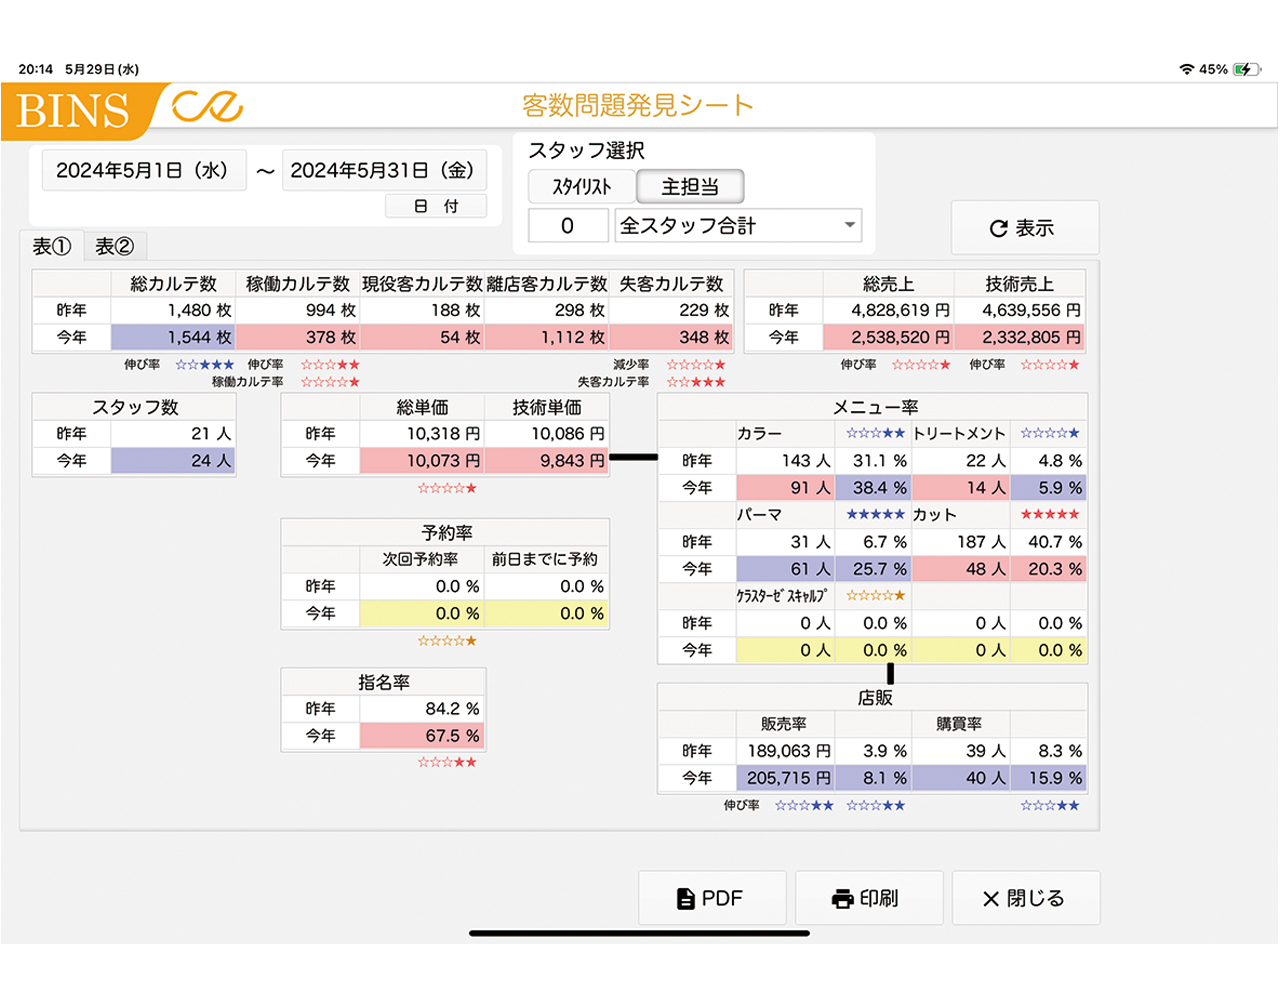Check the Wi-Fi status icon
1280x999 pixels.
click(1187, 69)
